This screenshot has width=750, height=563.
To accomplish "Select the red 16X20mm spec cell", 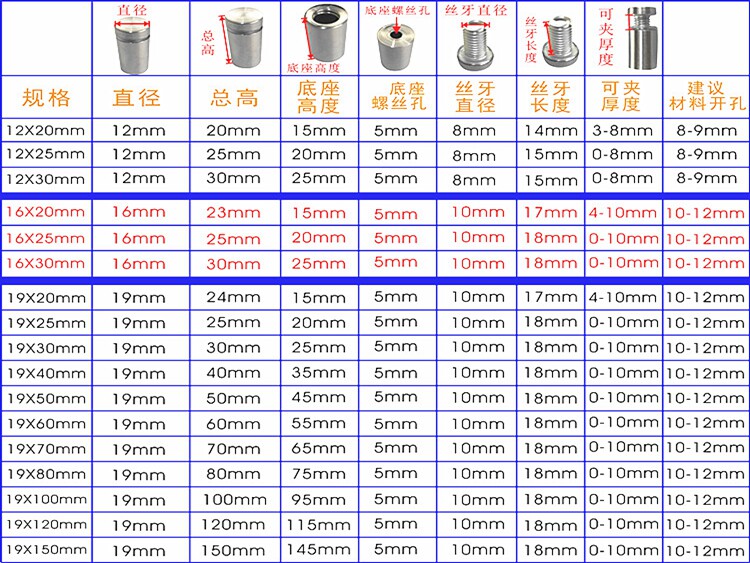I will point(46,212).
